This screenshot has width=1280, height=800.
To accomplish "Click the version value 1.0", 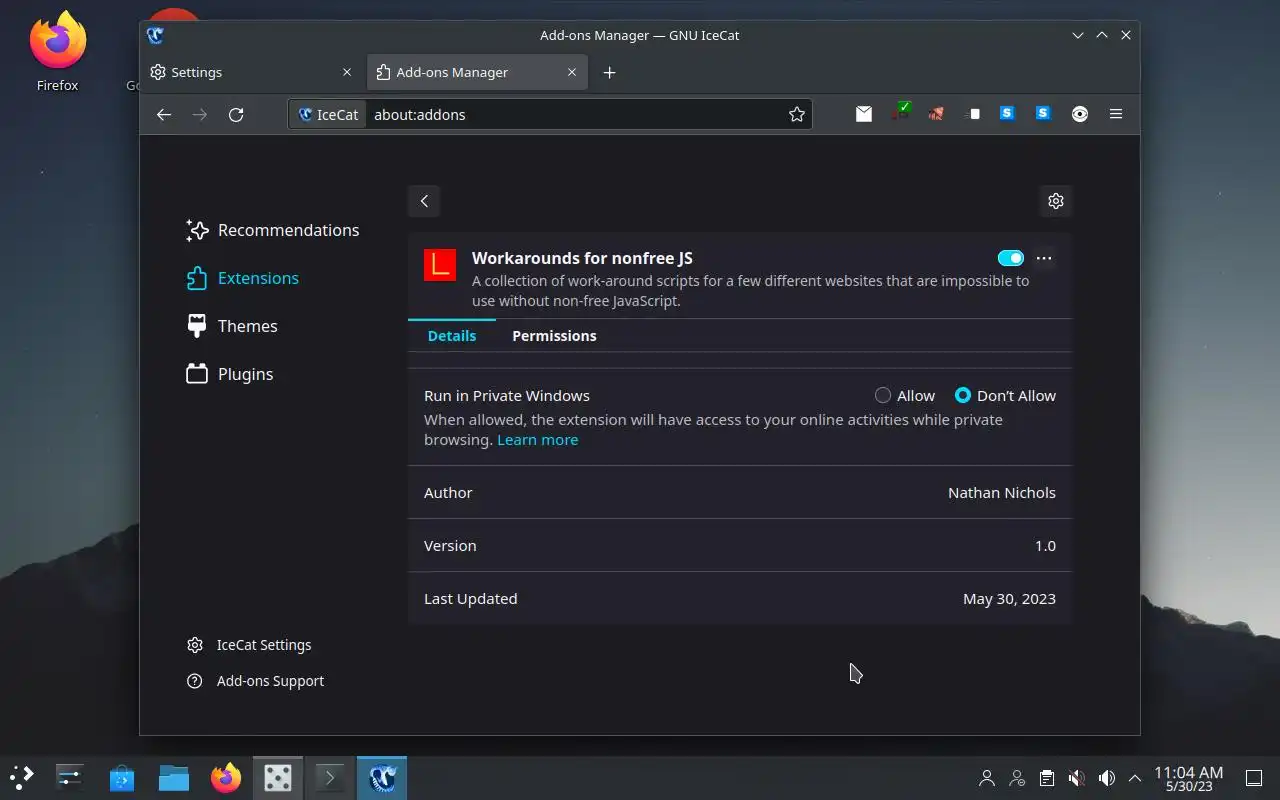I will 1045,545.
